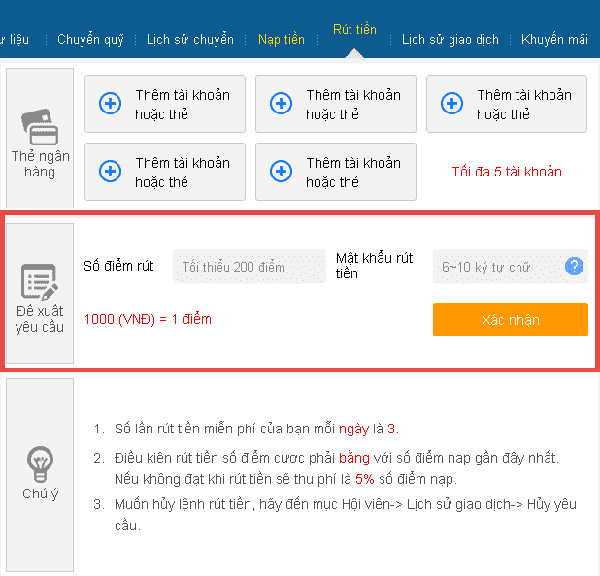This screenshot has width=600, height=576.
Task: Click the Chú ý lightbulb icon
Action: coord(39,462)
